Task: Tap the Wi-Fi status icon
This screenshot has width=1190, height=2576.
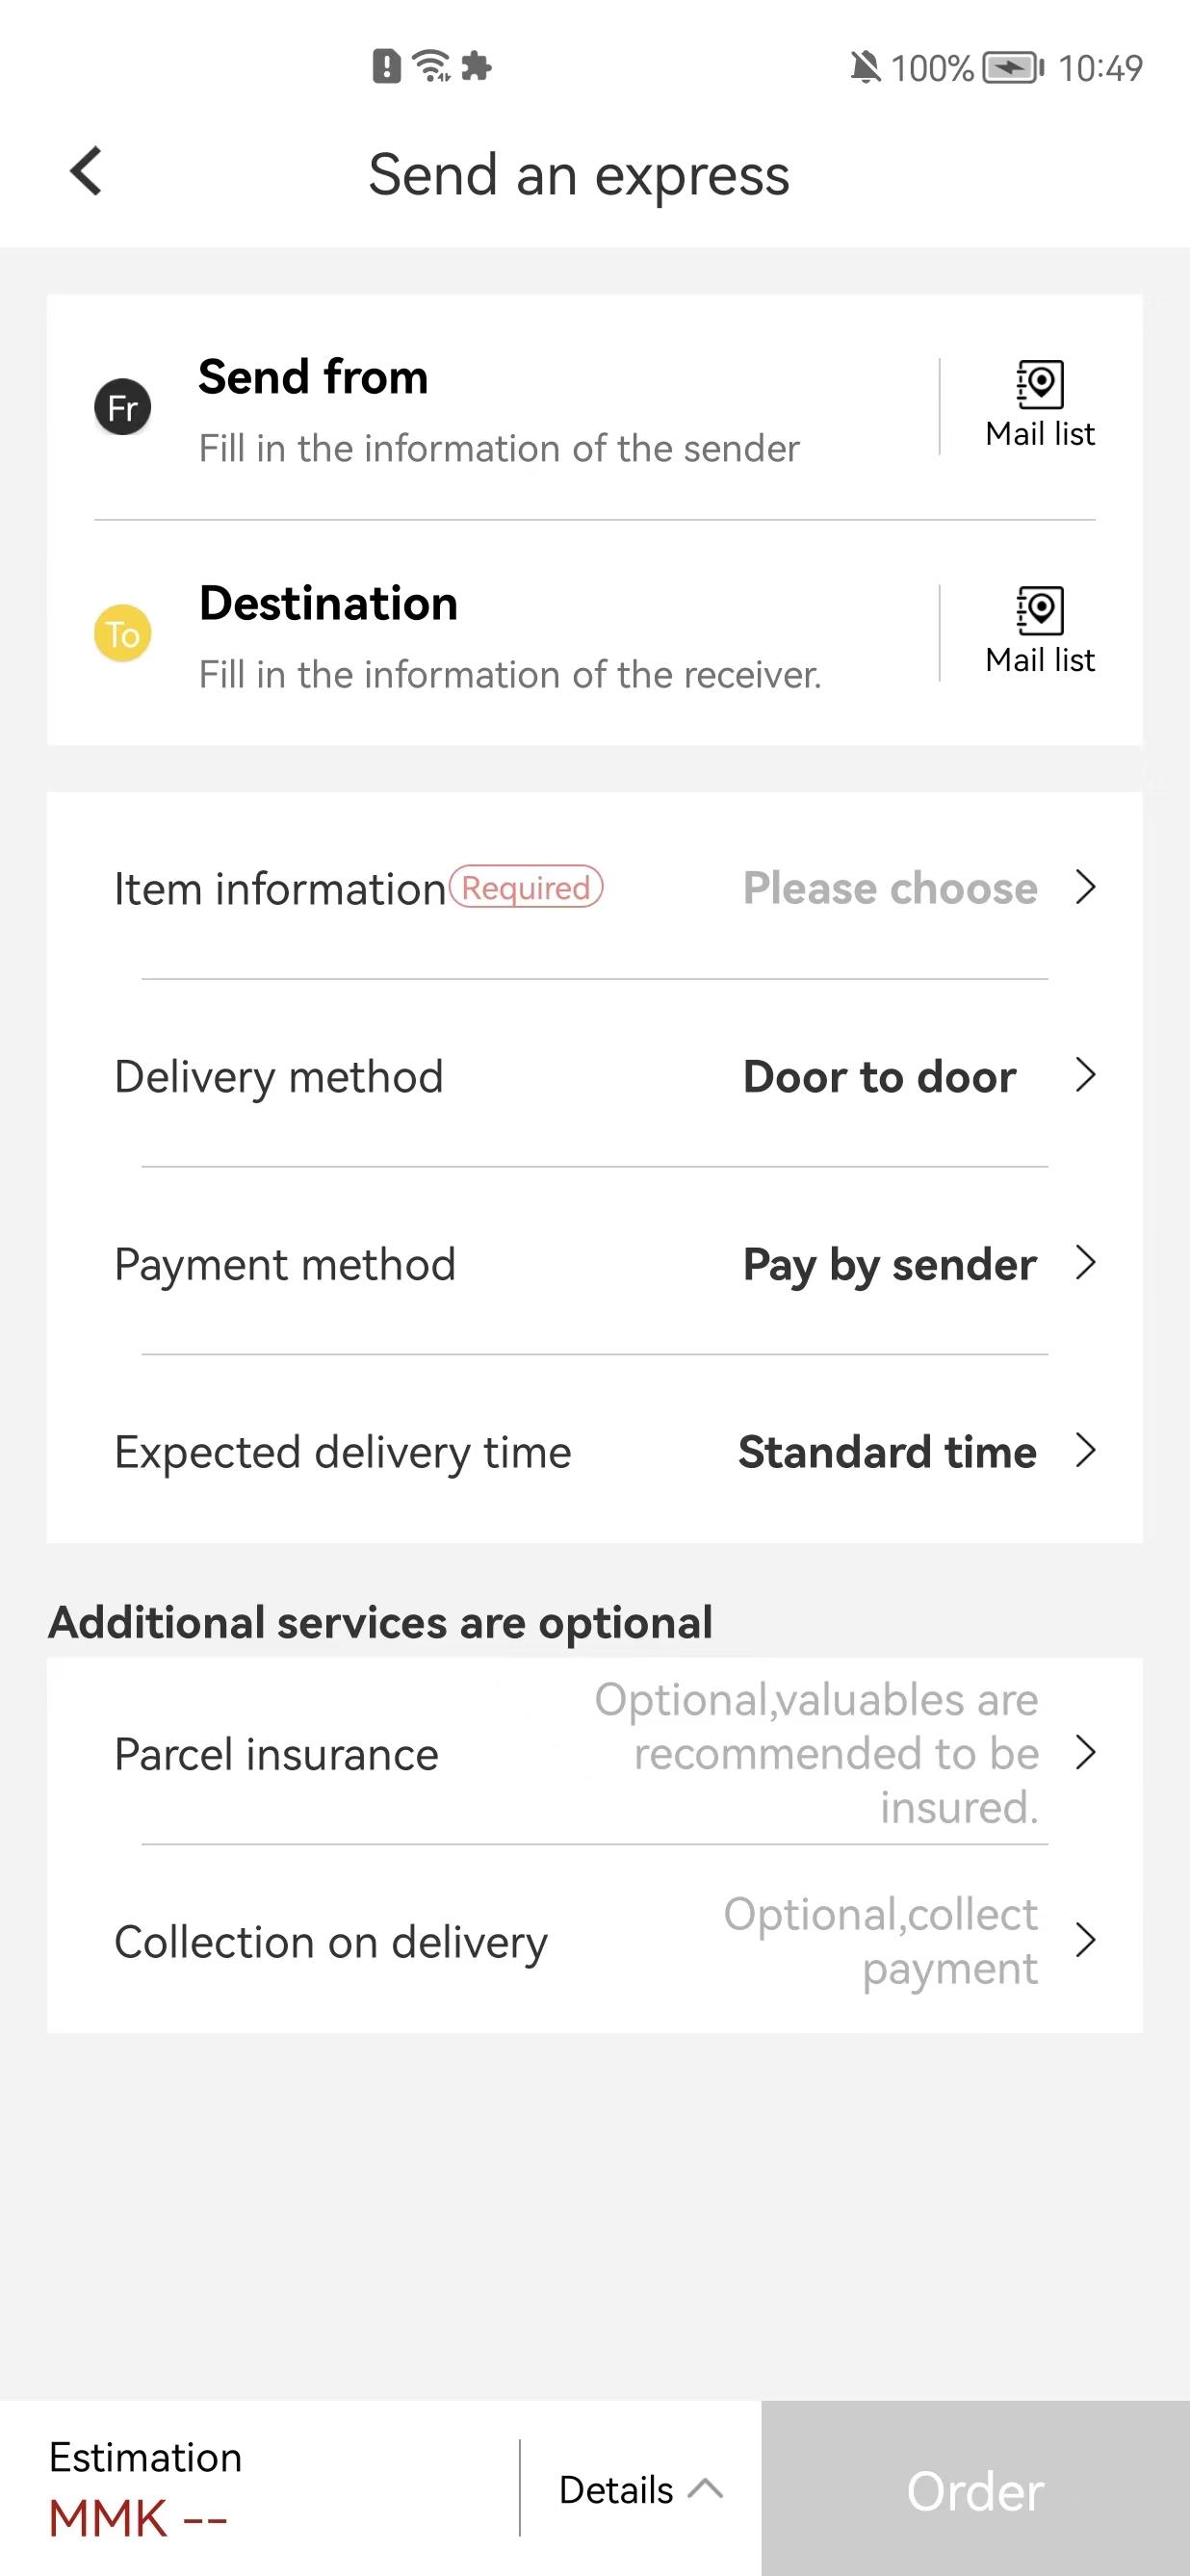Action: tap(432, 67)
